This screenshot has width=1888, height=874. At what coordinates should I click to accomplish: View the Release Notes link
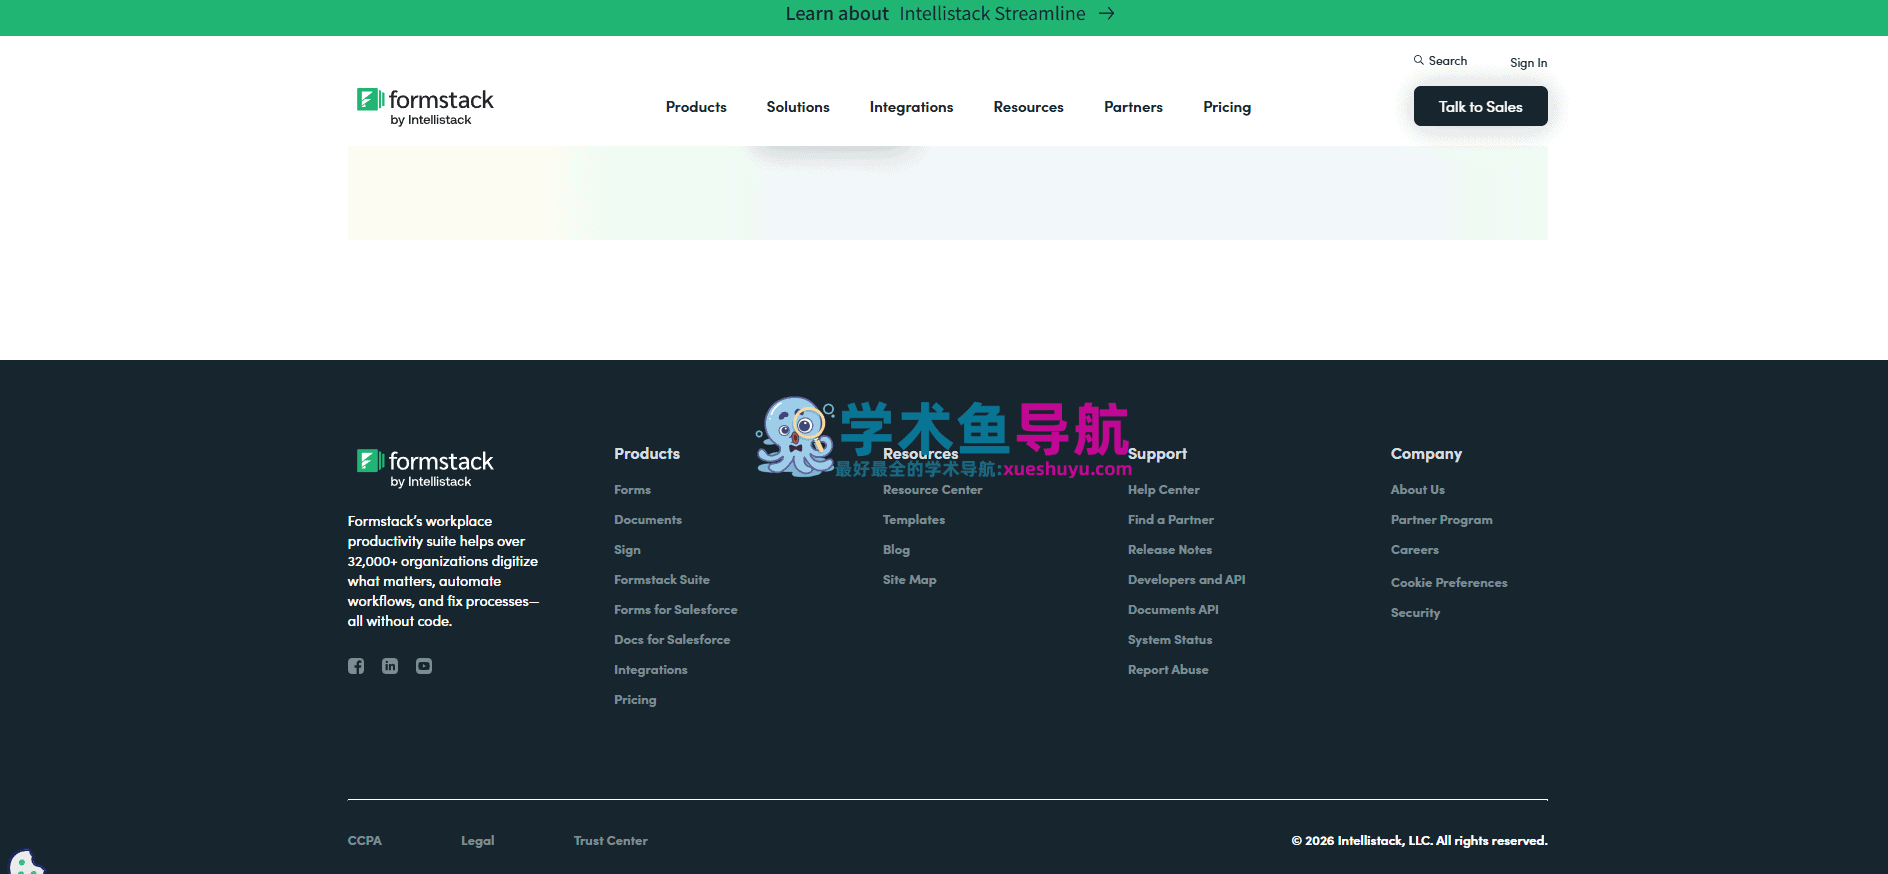(x=1170, y=550)
